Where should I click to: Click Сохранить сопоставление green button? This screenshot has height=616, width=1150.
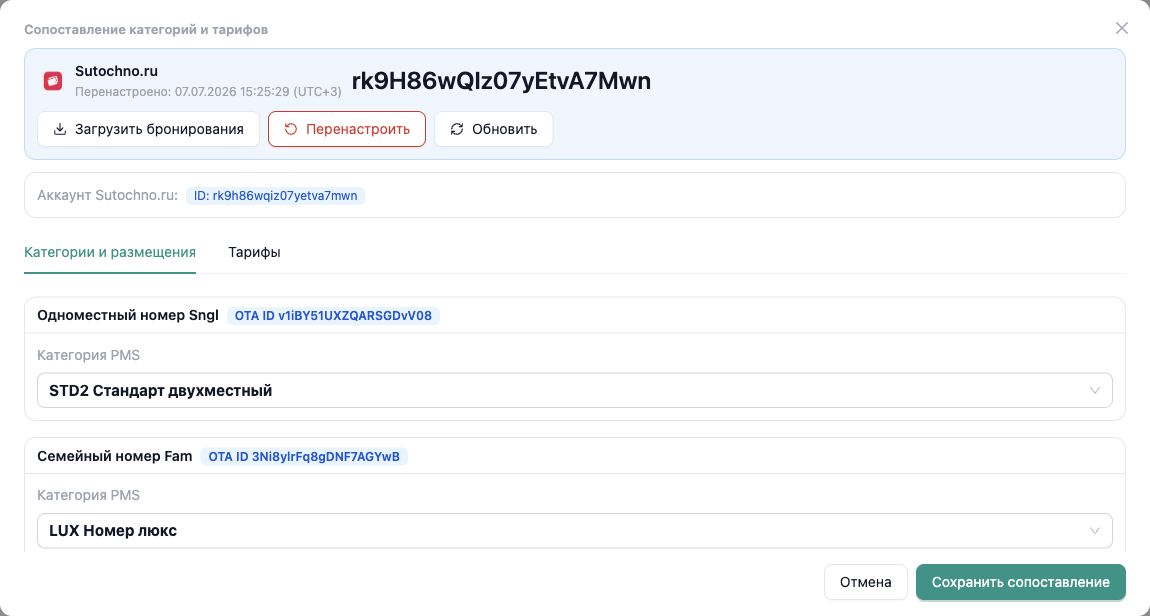1020,582
